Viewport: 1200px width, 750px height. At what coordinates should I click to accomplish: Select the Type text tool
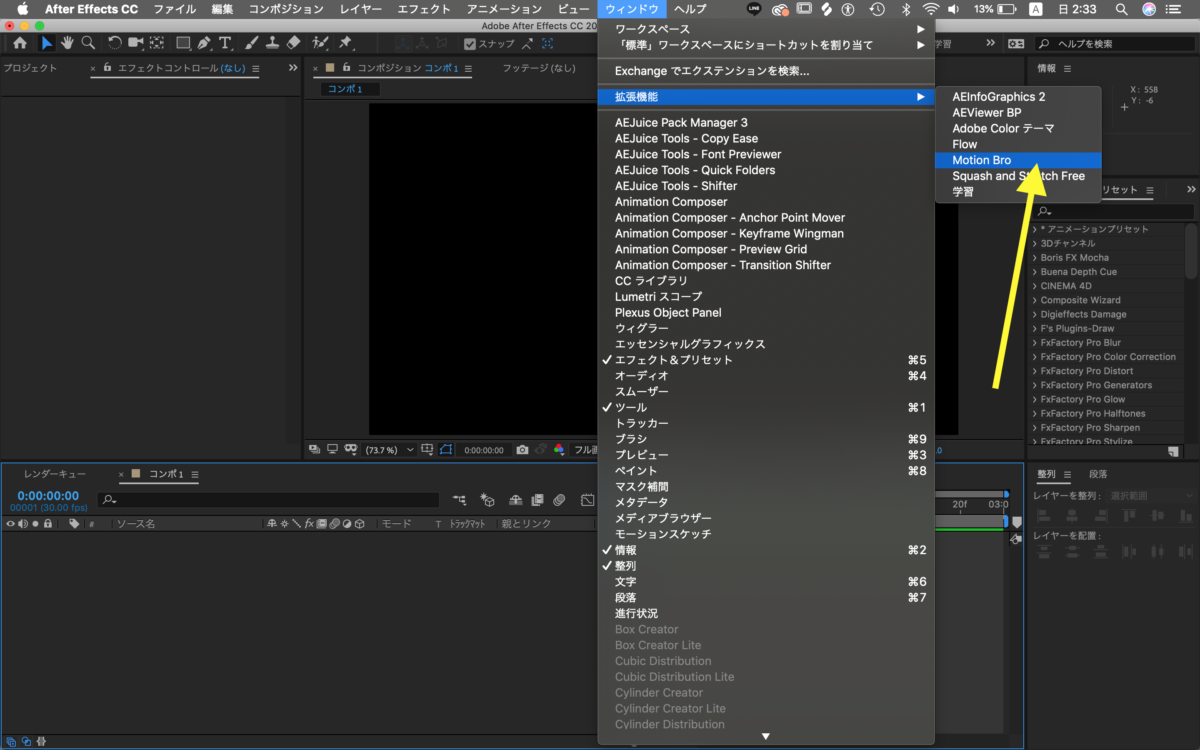pos(225,44)
